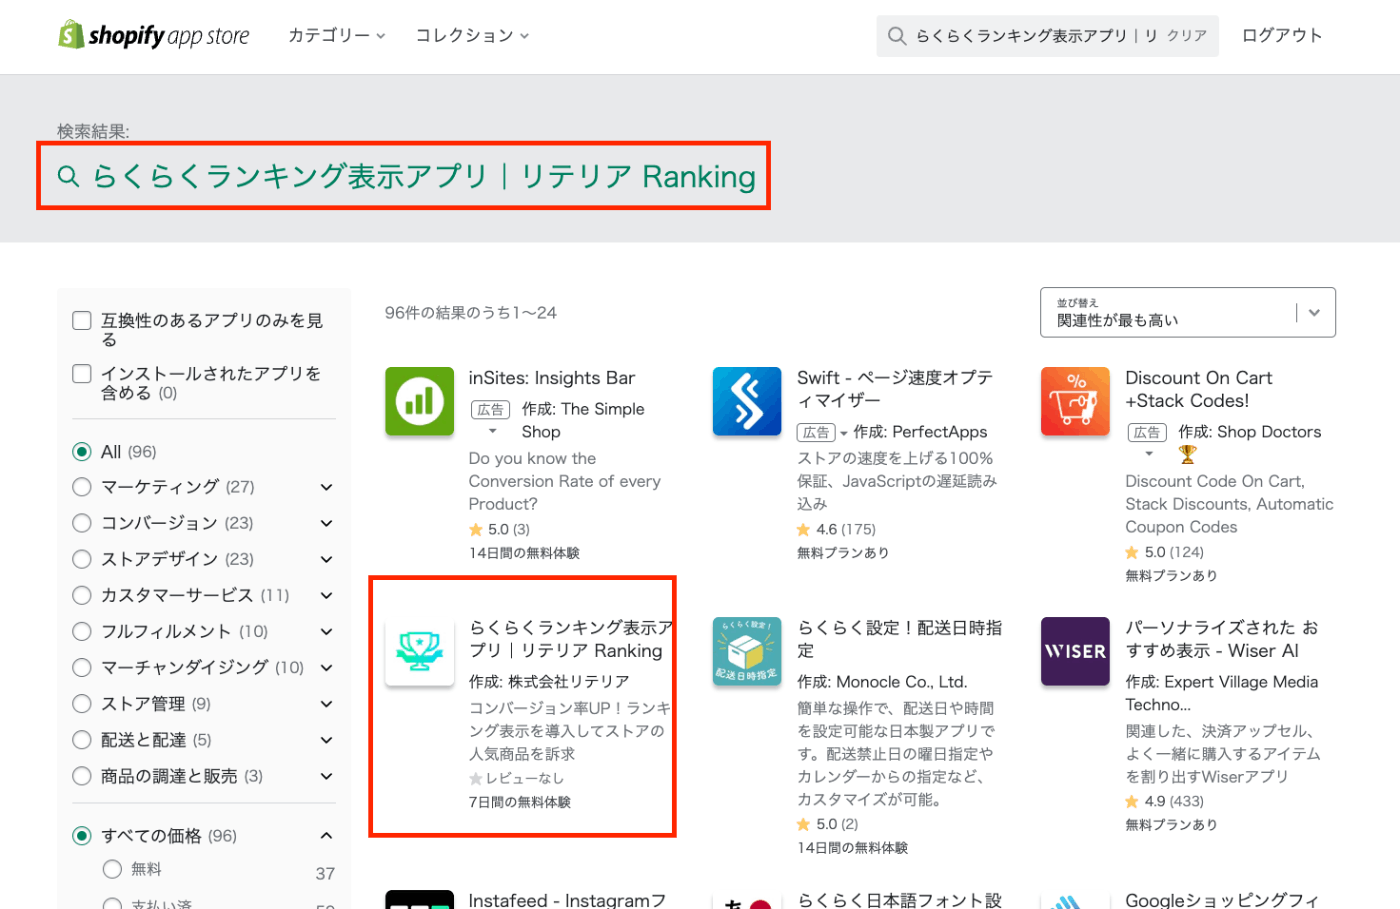Collapse the すべての価格 section chevron
This screenshot has width=1400, height=909.
click(x=326, y=836)
